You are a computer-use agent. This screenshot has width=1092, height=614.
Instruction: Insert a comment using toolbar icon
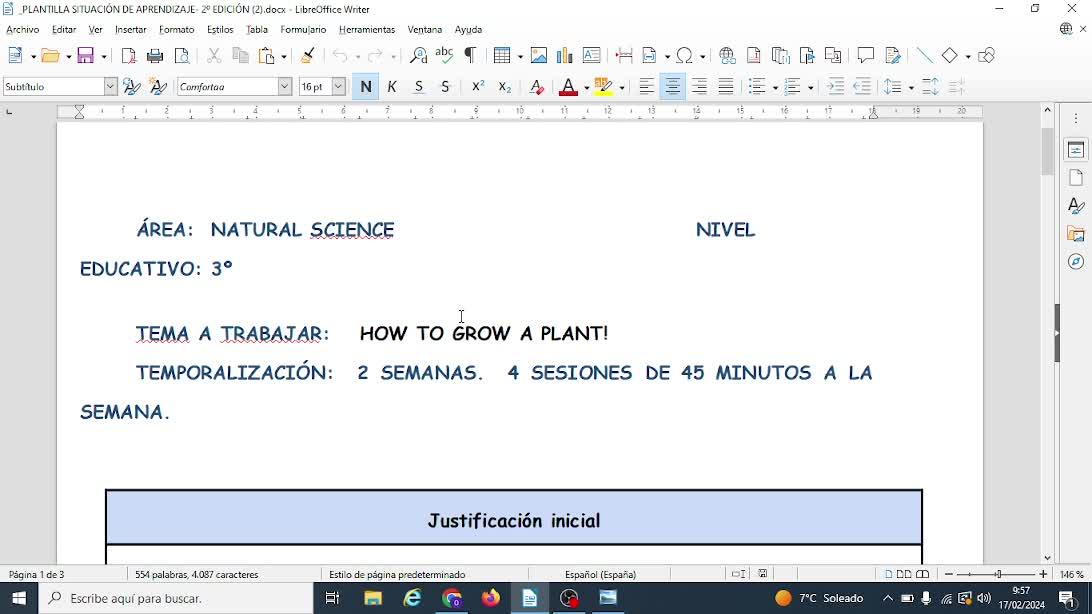click(x=866, y=56)
